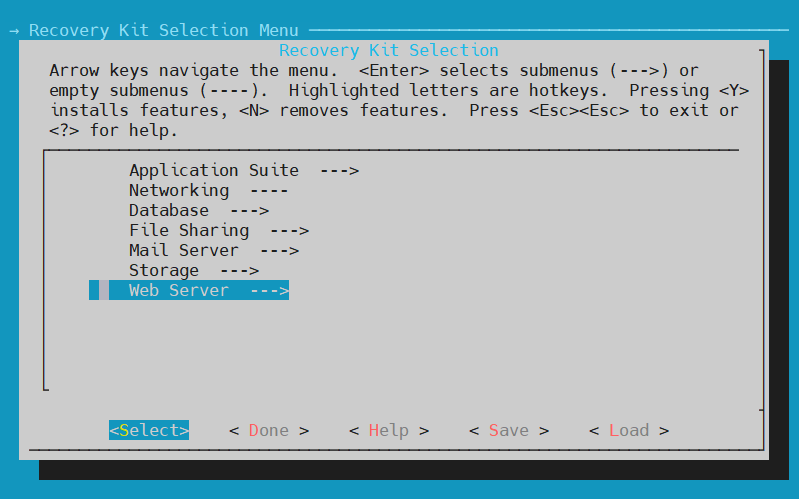The height and width of the screenshot is (499, 799).
Task: Expand the arrow next to Mail Server
Action: point(279,250)
